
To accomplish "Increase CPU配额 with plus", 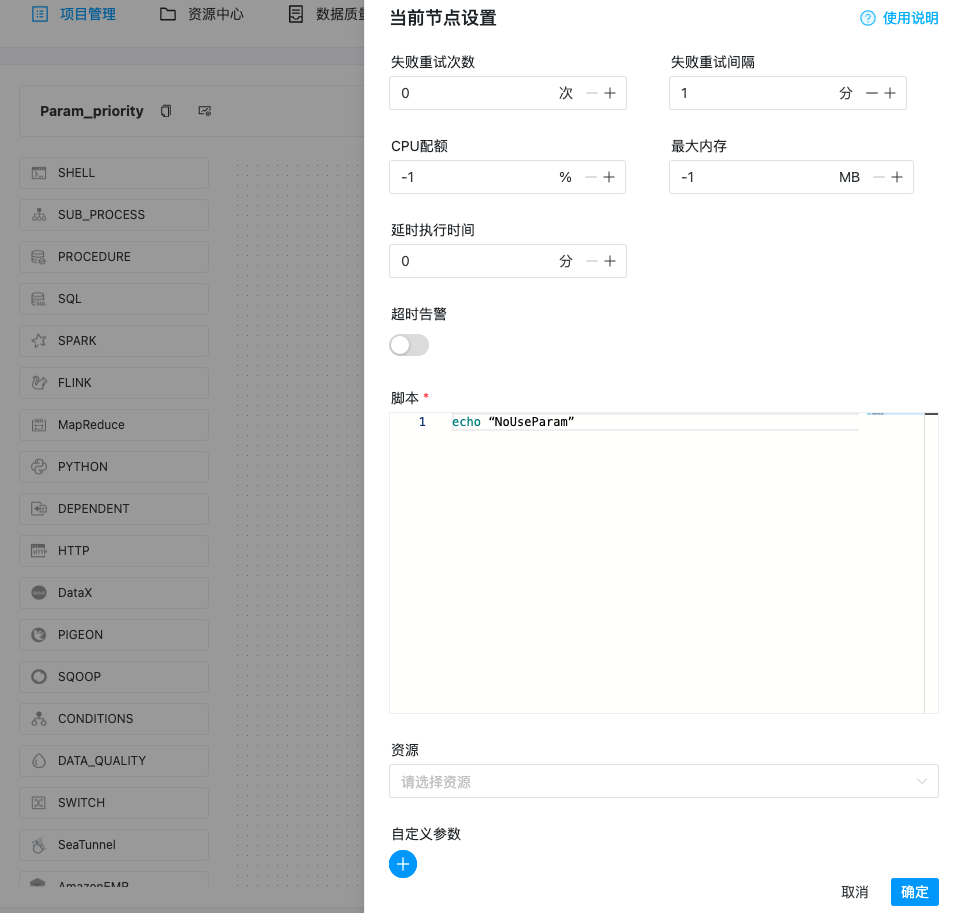I will [x=609, y=177].
